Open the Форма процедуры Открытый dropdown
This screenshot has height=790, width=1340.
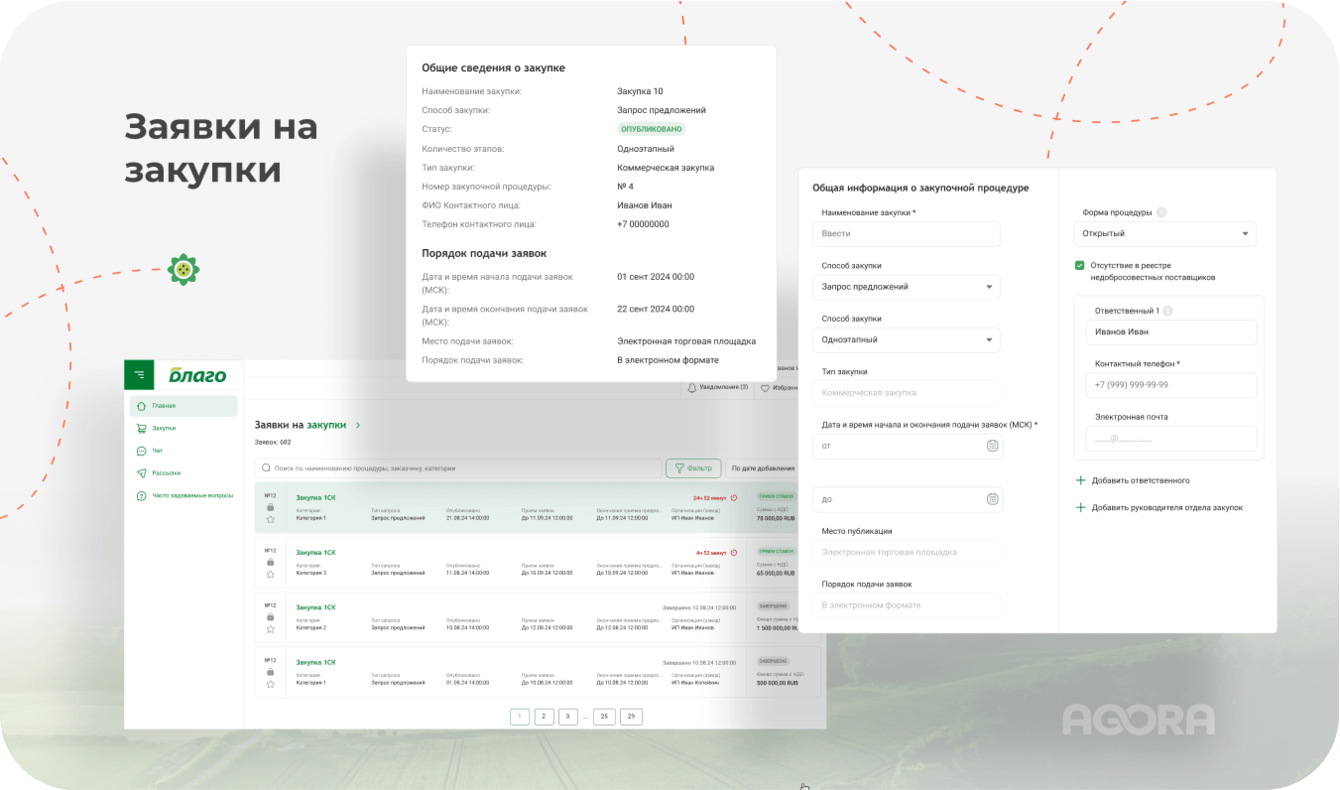[1165, 234]
